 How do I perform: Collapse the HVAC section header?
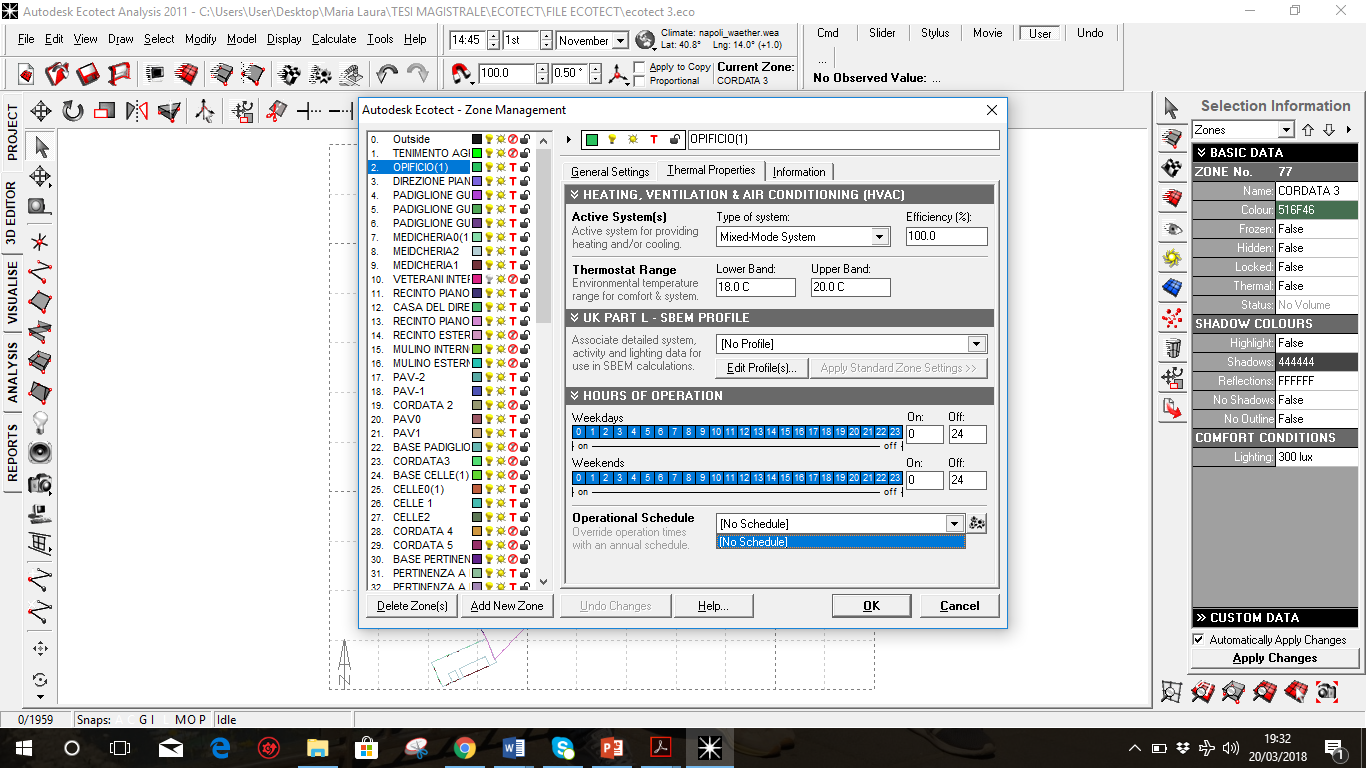[x=781, y=195]
